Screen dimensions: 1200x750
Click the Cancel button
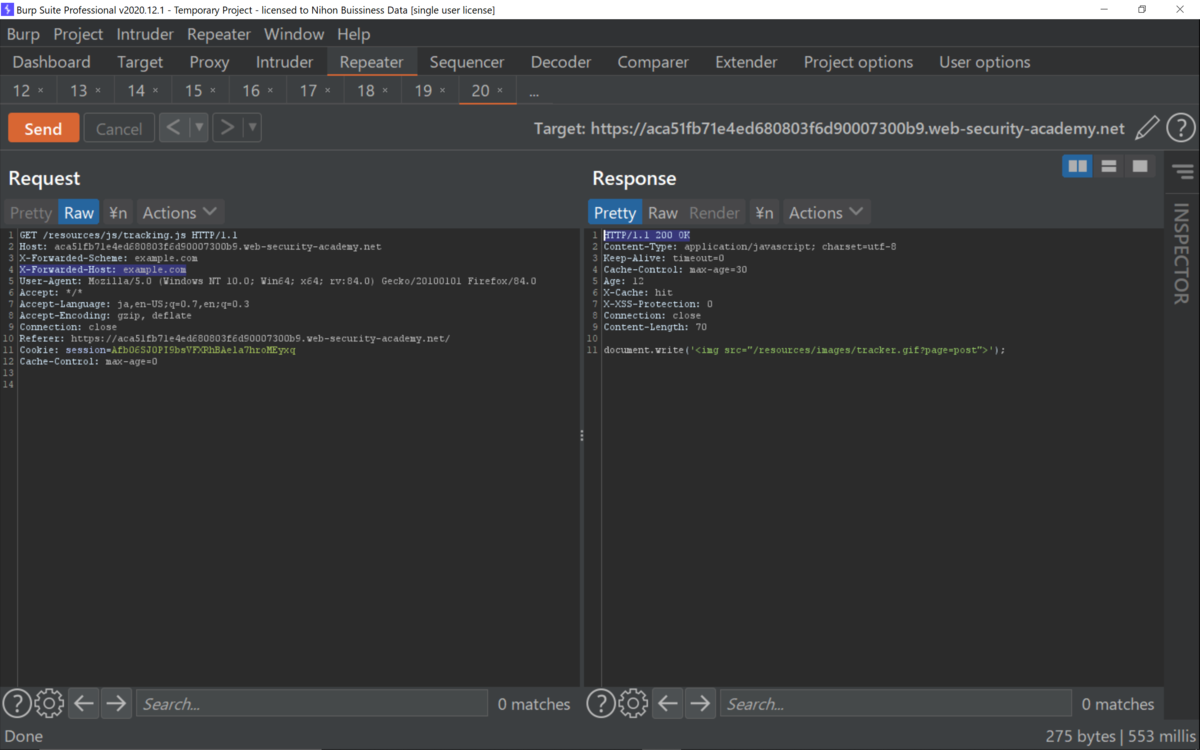[119, 128]
